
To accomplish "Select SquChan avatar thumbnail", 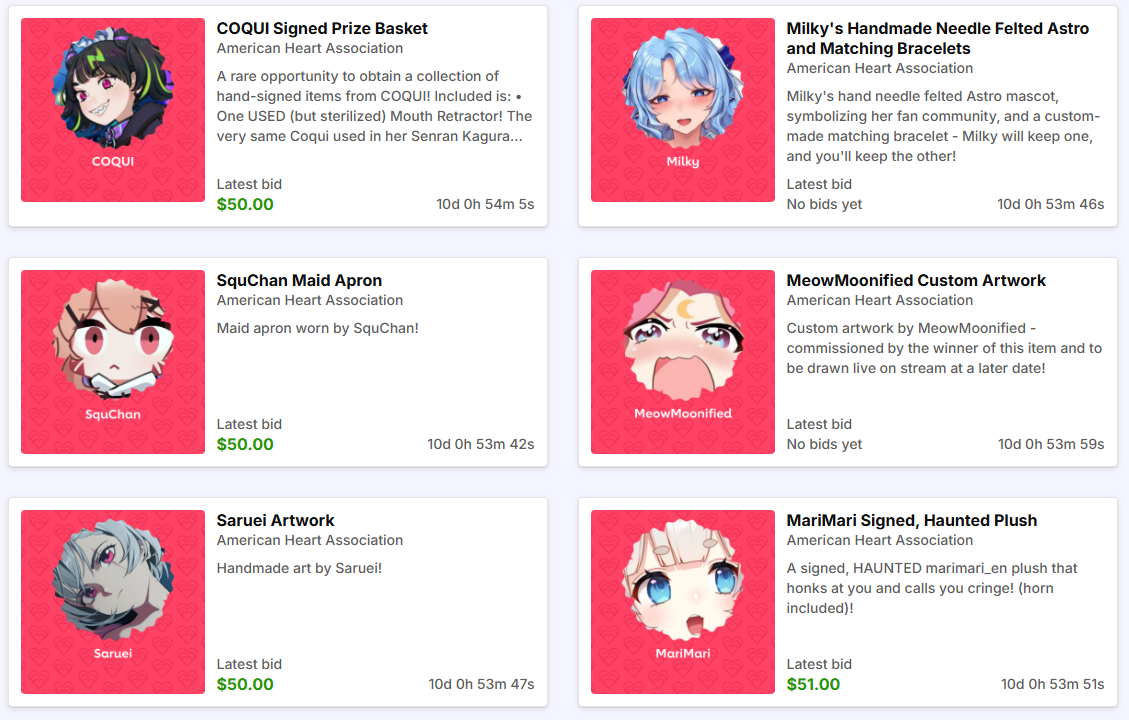I will click(x=113, y=362).
